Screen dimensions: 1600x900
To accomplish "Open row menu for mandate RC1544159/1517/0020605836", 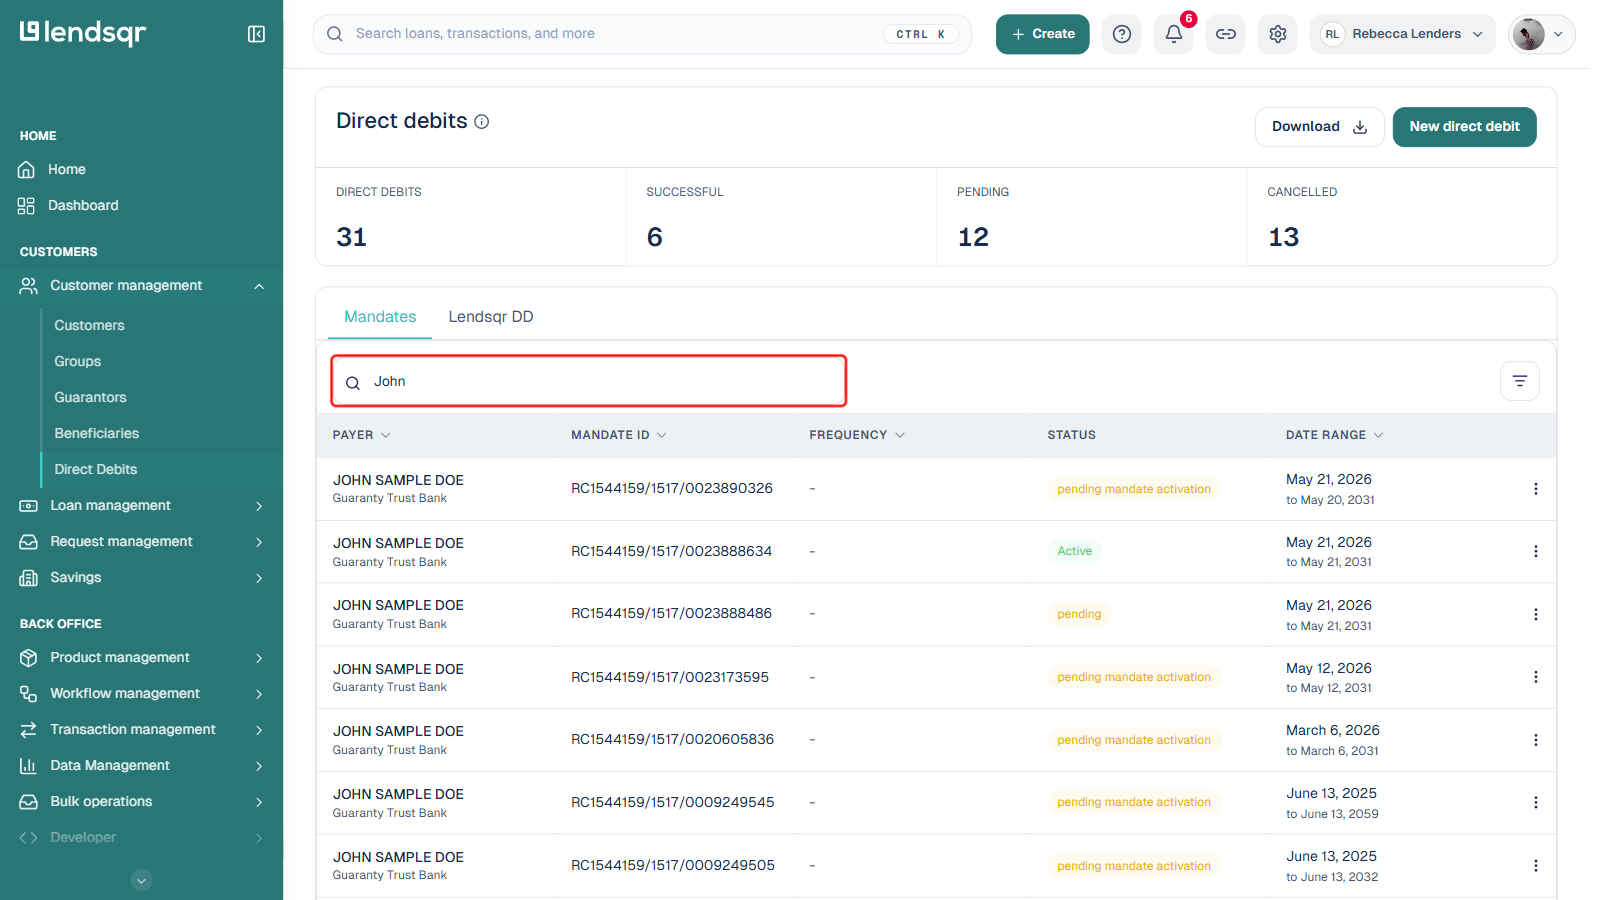I will coord(1536,740).
